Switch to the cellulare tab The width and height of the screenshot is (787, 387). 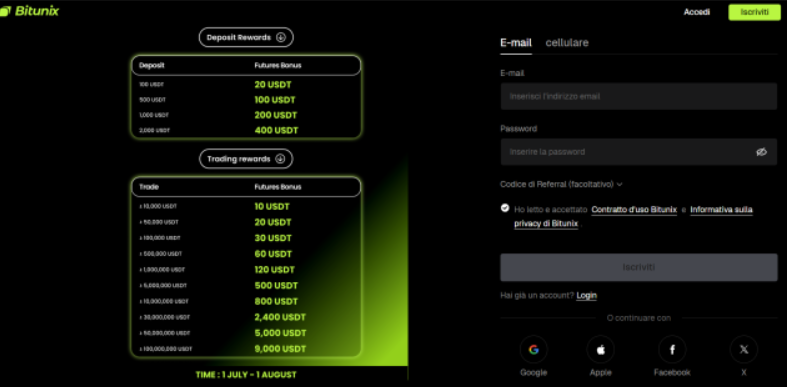coord(567,43)
